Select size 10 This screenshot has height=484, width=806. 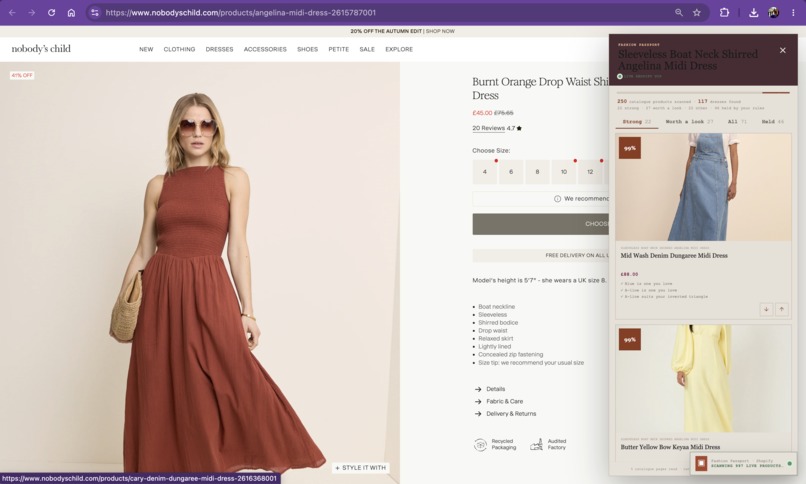pyautogui.click(x=564, y=172)
